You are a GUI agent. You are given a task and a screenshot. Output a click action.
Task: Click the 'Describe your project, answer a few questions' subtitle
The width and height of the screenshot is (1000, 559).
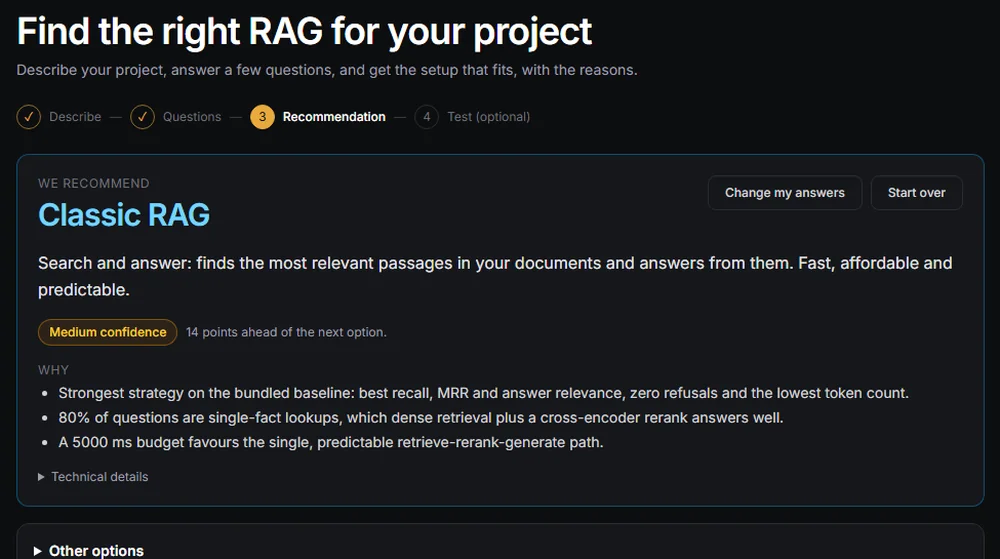[x=327, y=70]
